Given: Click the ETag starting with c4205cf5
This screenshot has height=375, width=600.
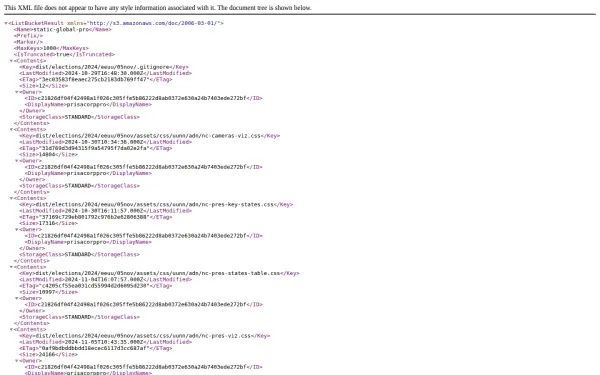Looking at the screenshot, I should [96, 286].
